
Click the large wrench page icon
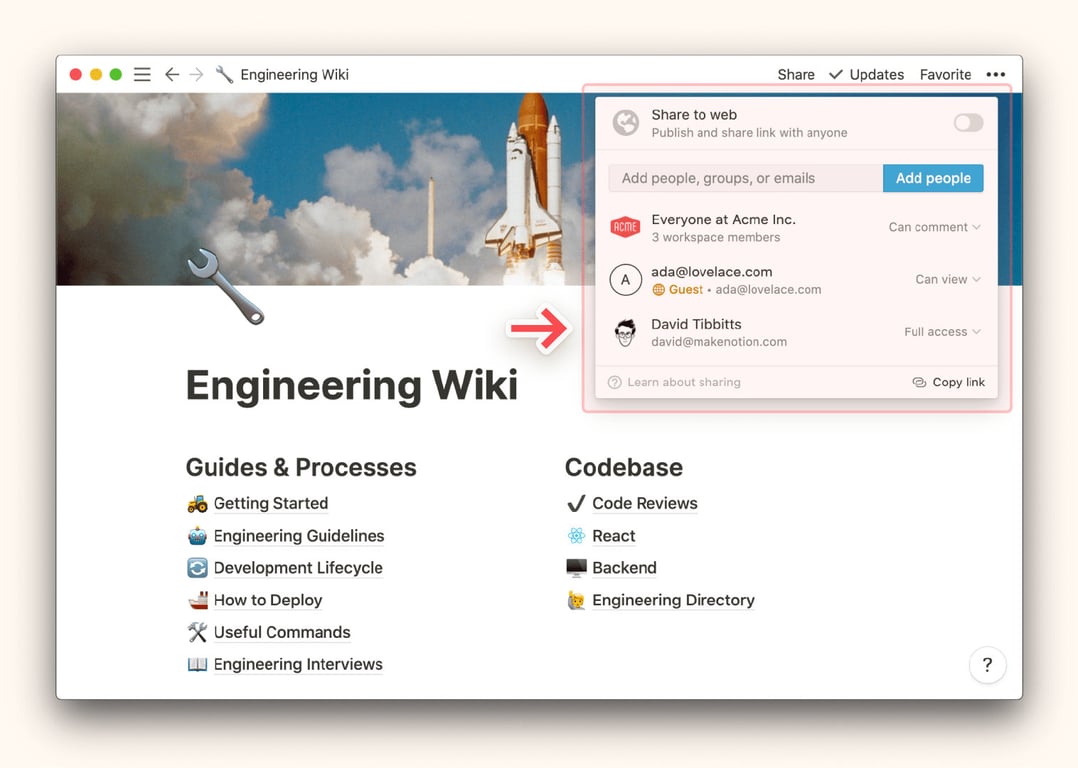click(x=226, y=287)
